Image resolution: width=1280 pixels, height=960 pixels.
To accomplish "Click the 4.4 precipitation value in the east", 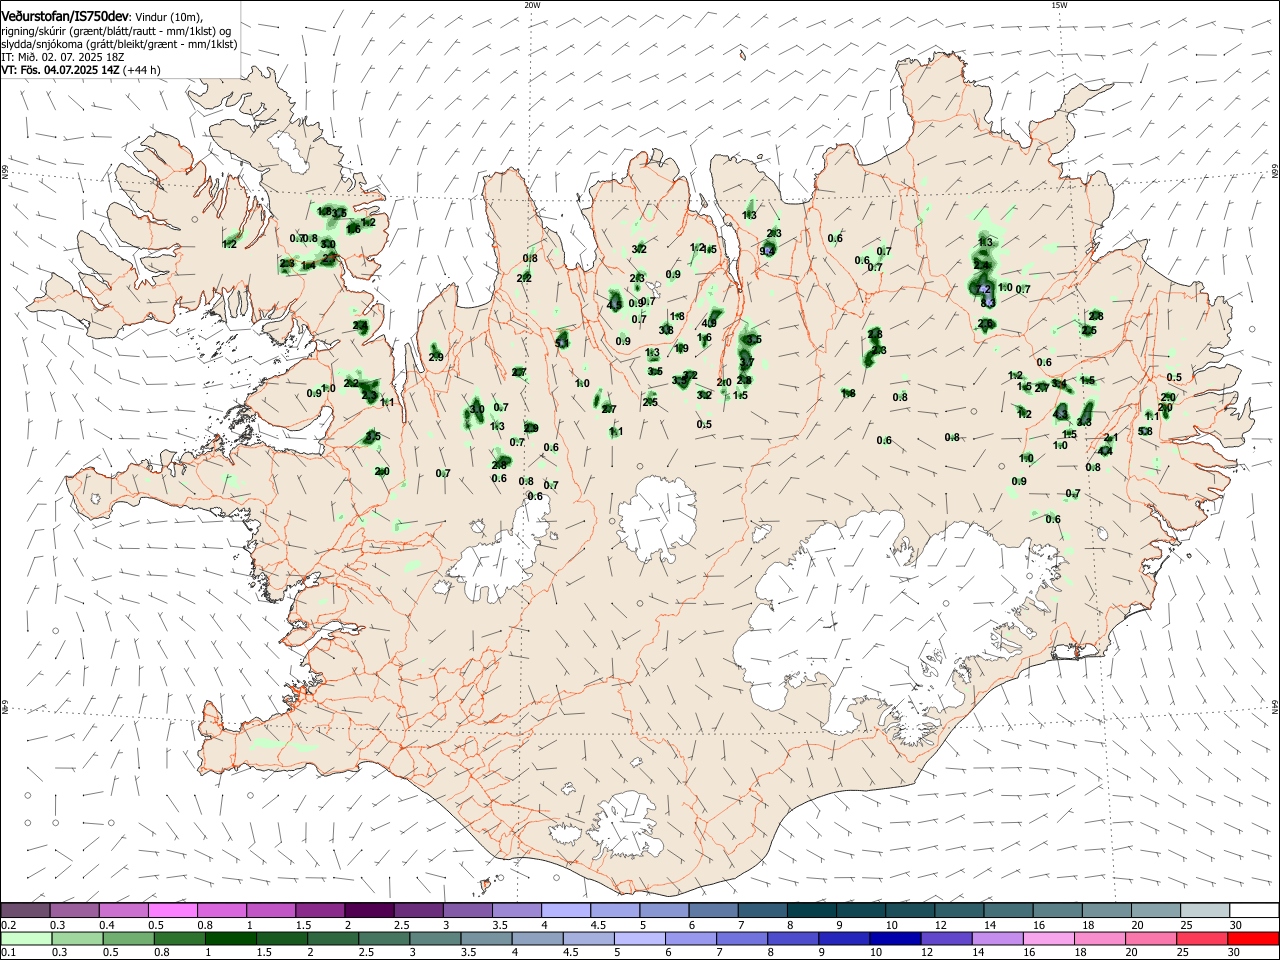I will tap(1105, 451).
